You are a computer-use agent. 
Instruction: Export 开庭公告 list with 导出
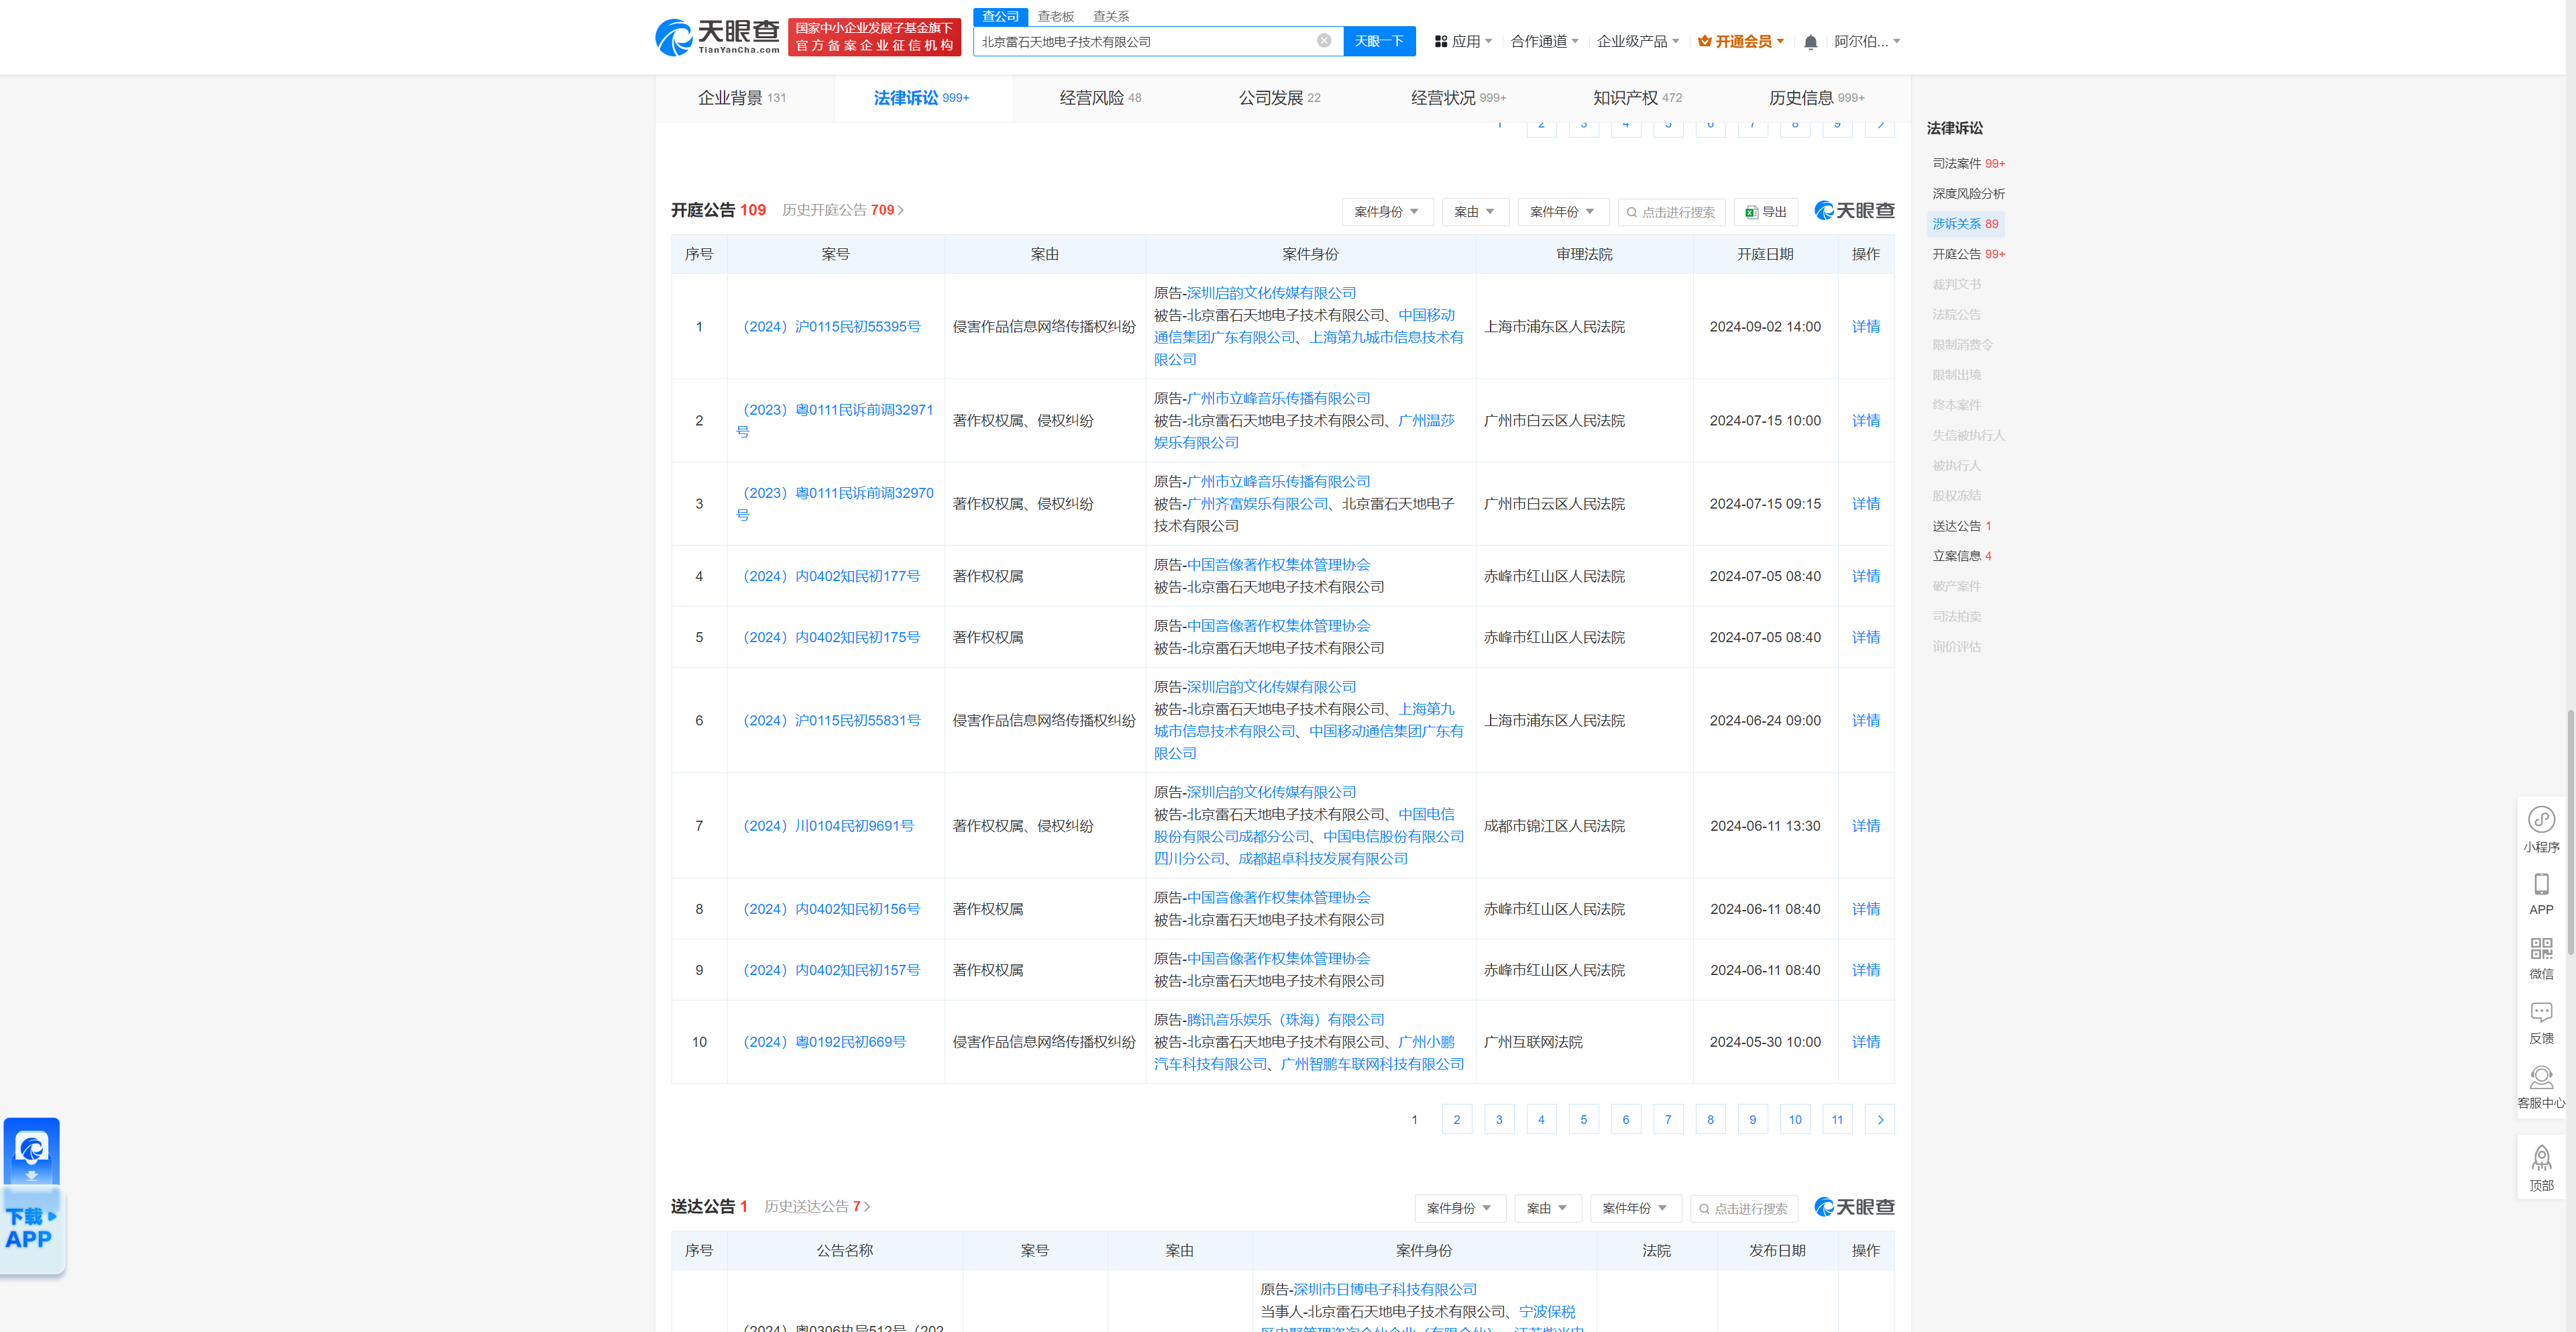point(1766,212)
